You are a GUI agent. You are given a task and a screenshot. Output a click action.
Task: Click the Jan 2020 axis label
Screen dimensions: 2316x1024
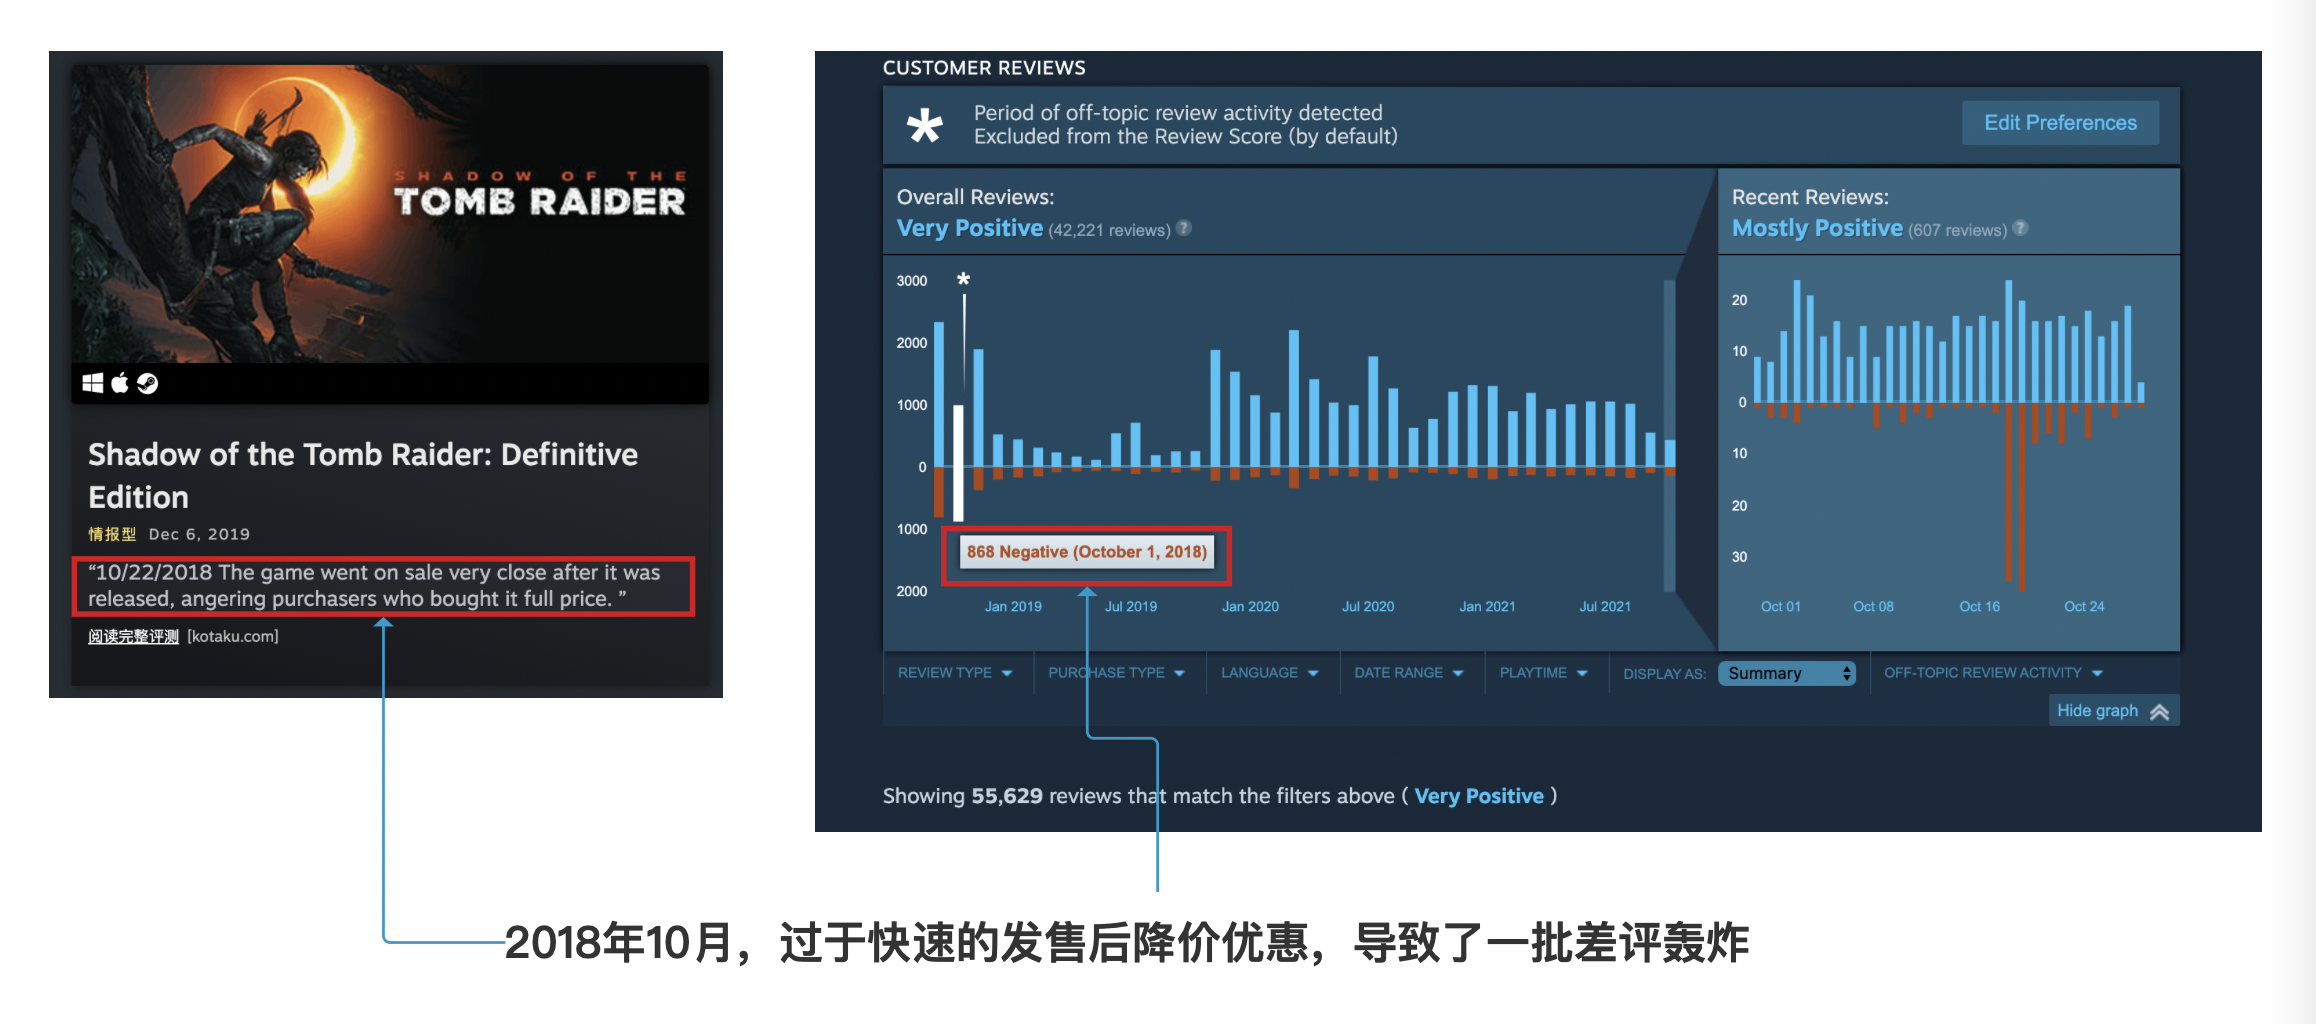(1250, 607)
